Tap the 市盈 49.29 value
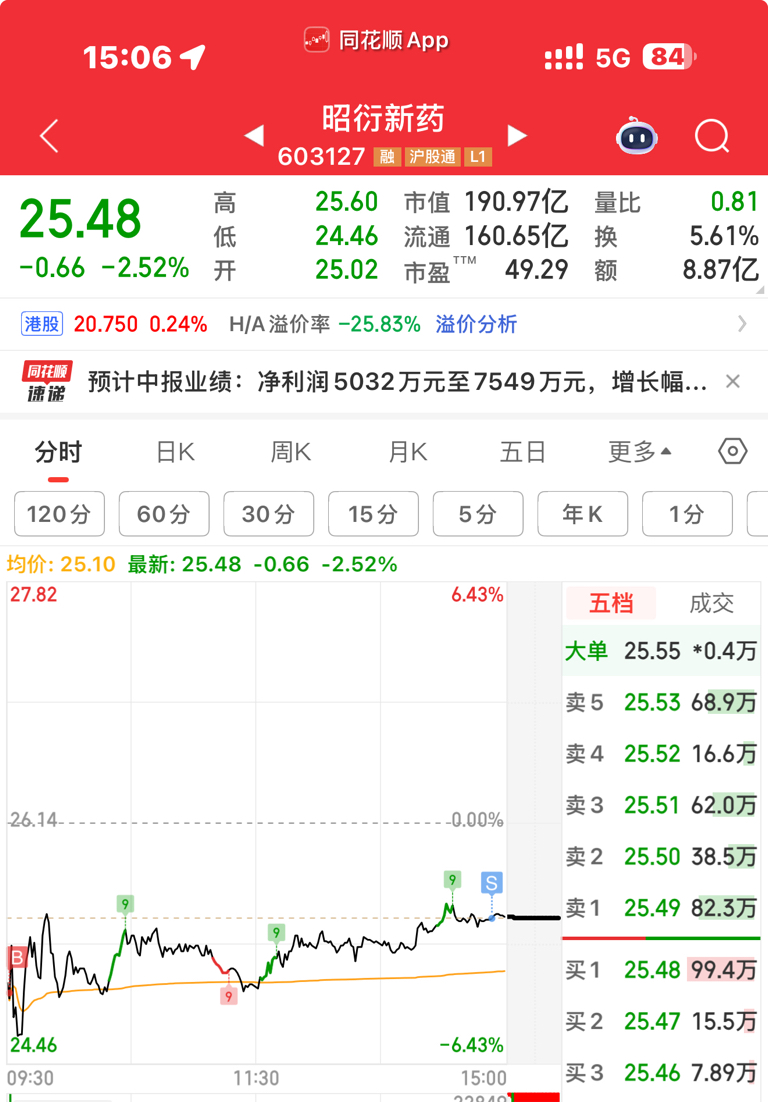Image resolution: width=768 pixels, height=1102 pixels. (x=536, y=270)
